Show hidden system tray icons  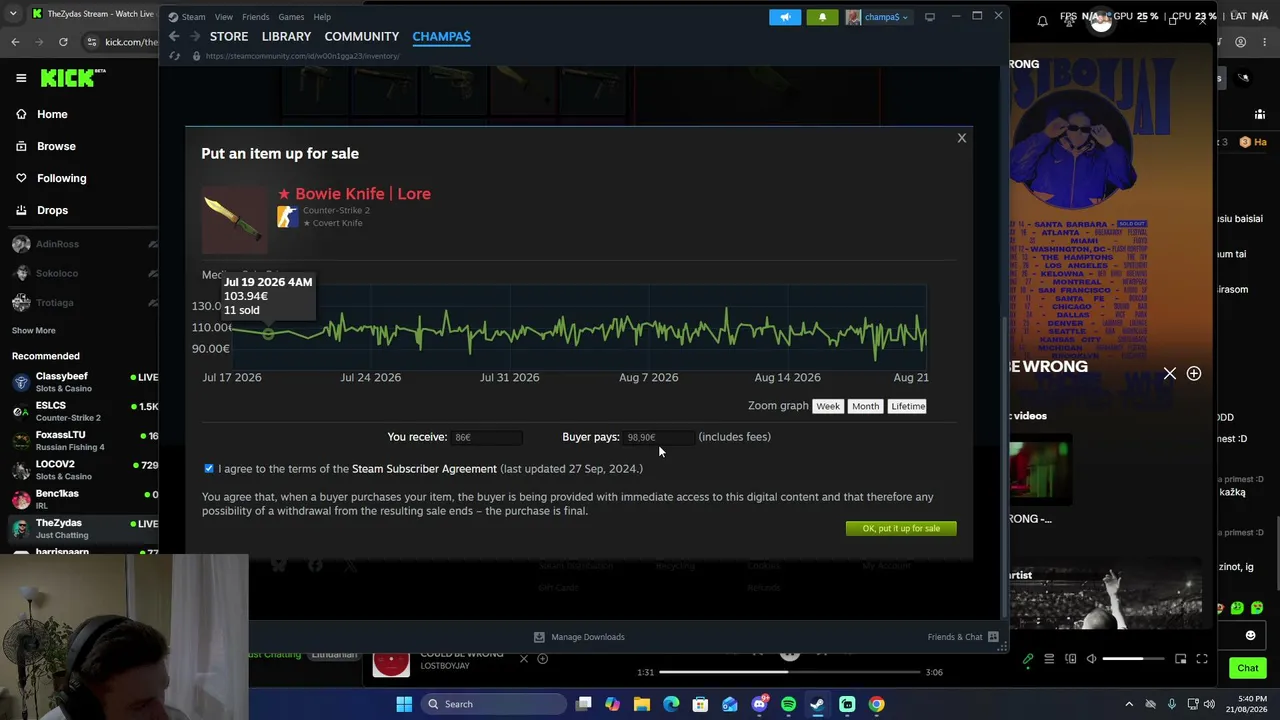point(1129,704)
